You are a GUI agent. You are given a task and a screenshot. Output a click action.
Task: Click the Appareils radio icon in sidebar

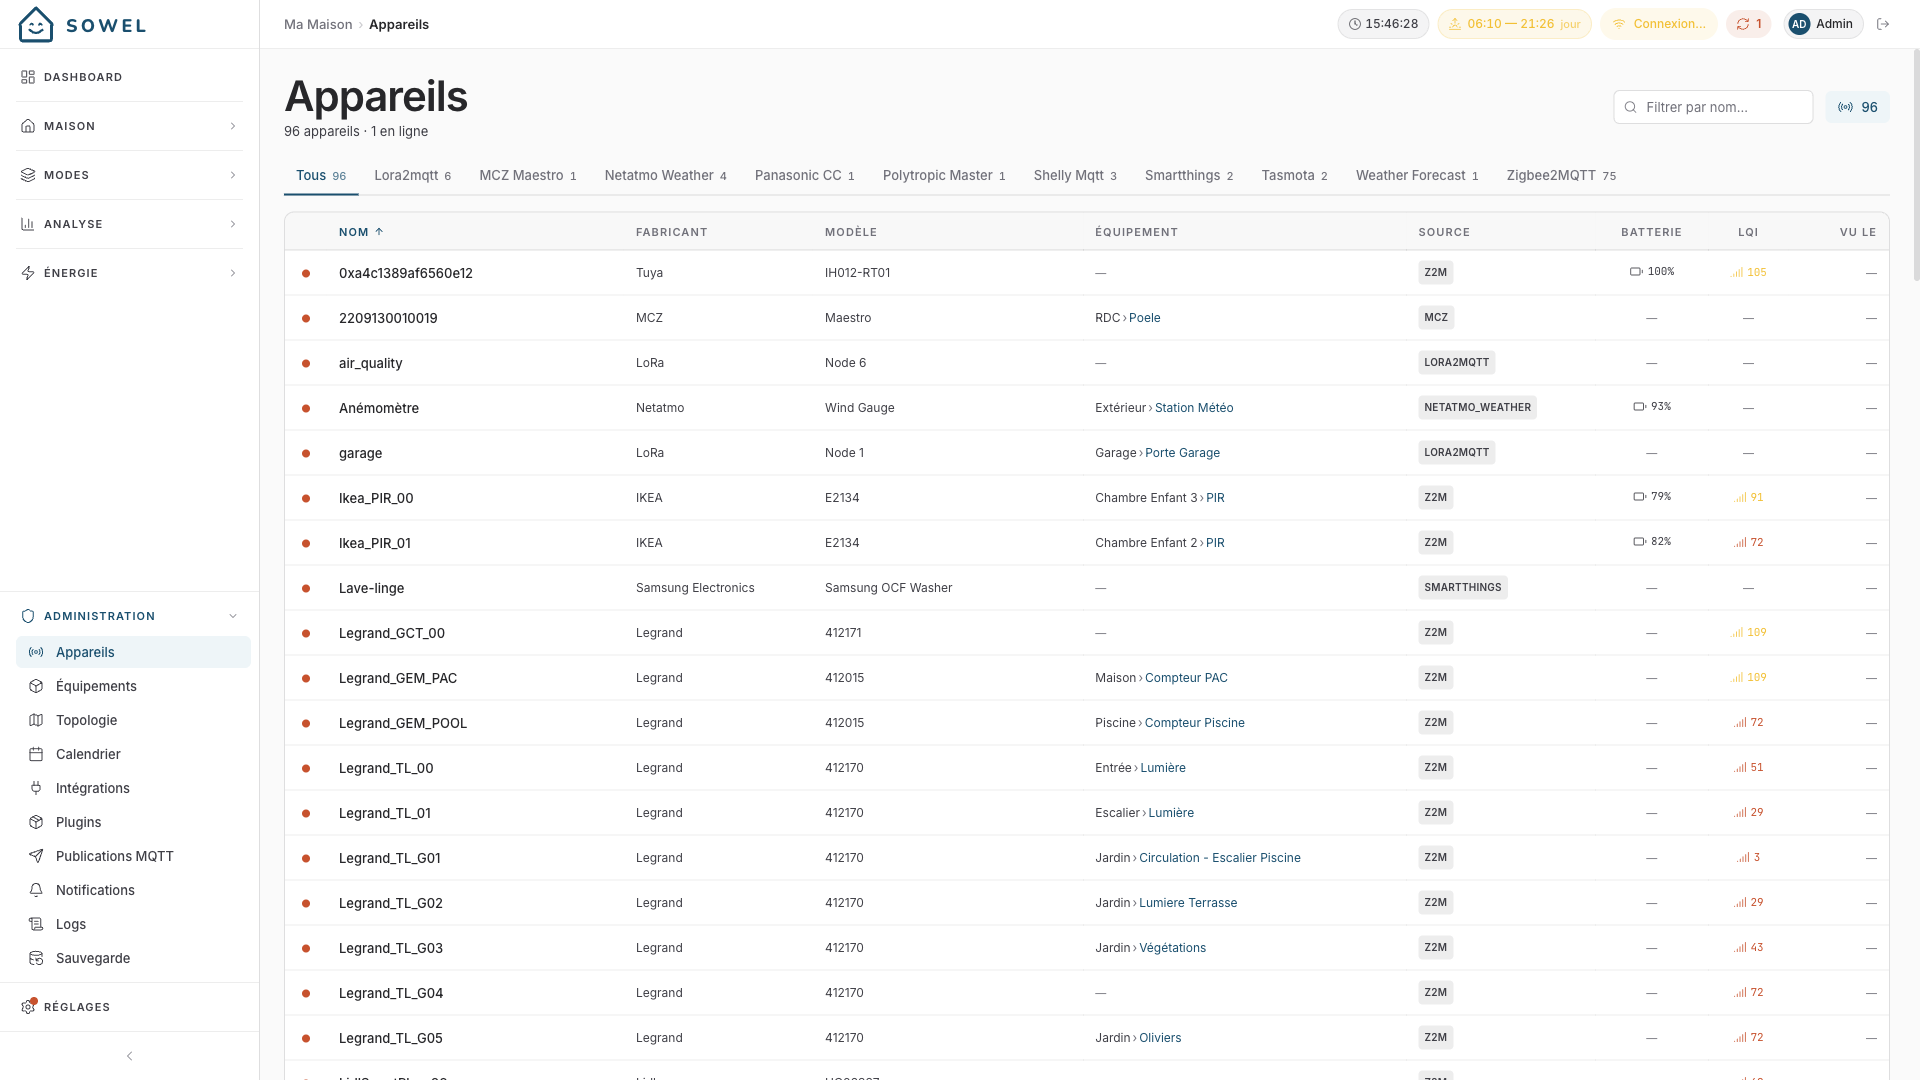[x=36, y=652]
